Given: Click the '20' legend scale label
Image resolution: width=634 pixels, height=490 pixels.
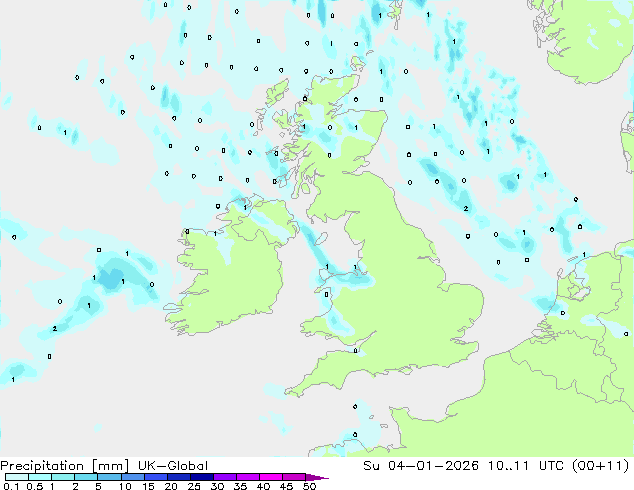Looking at the screenshot, I should (171, 486).
